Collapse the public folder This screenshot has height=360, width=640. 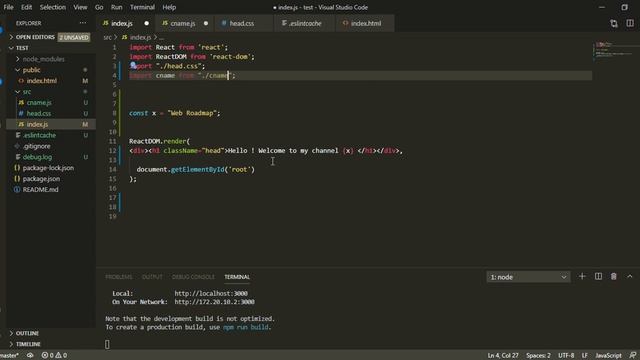pos(51,70)
